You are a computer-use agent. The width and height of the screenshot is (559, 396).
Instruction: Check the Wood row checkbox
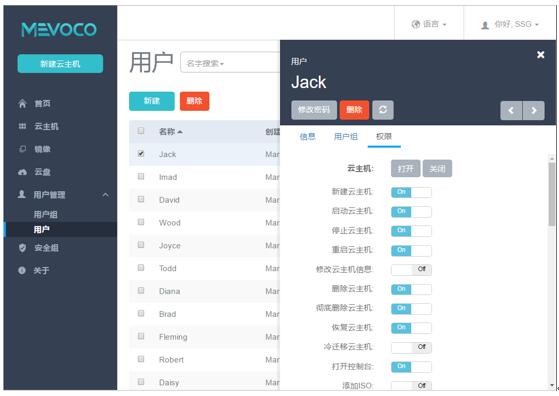(141, 222)
